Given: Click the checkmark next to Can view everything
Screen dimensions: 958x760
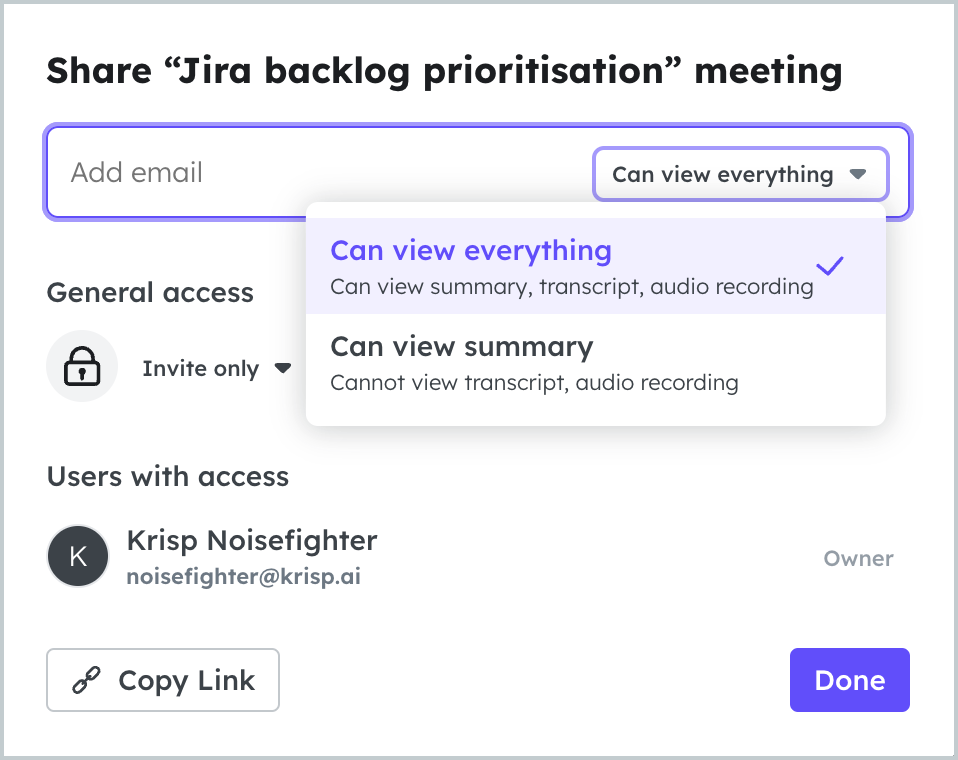Looking at the screenshot, I should [830, 266].
